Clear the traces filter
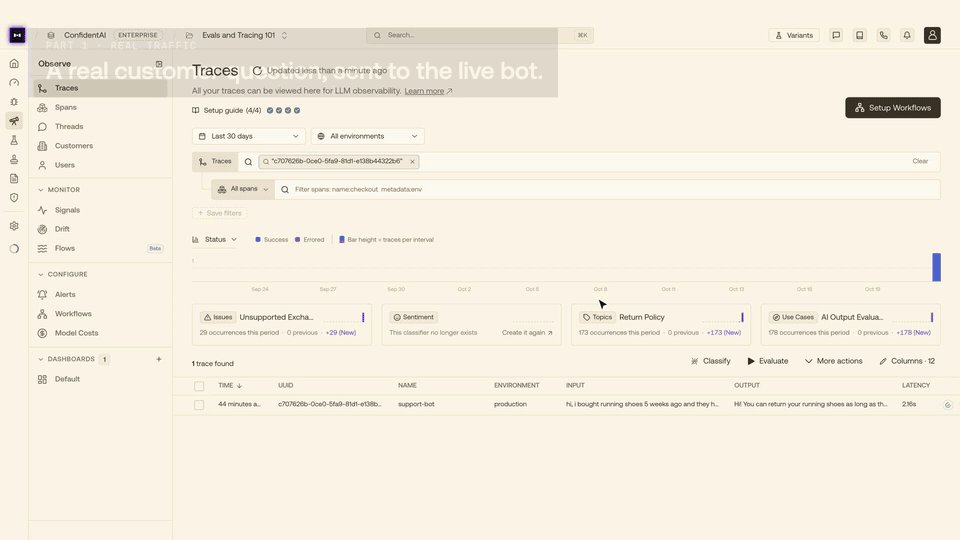 920,161
